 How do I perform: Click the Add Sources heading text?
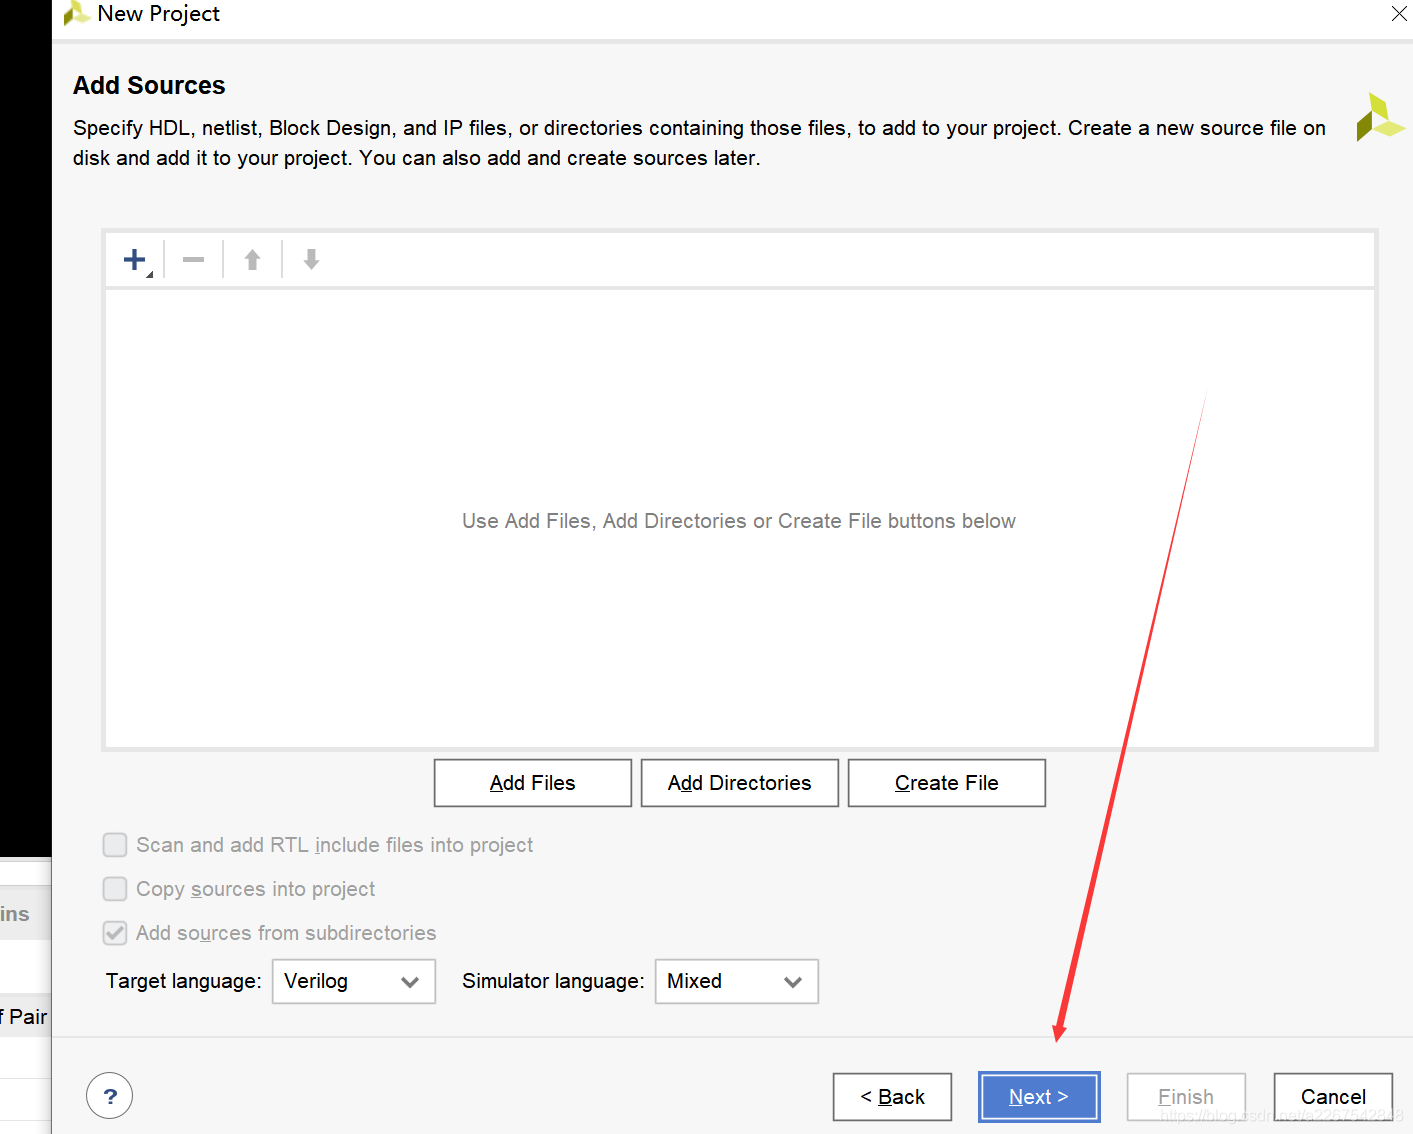pyautogui.click(x=149, y=86)
